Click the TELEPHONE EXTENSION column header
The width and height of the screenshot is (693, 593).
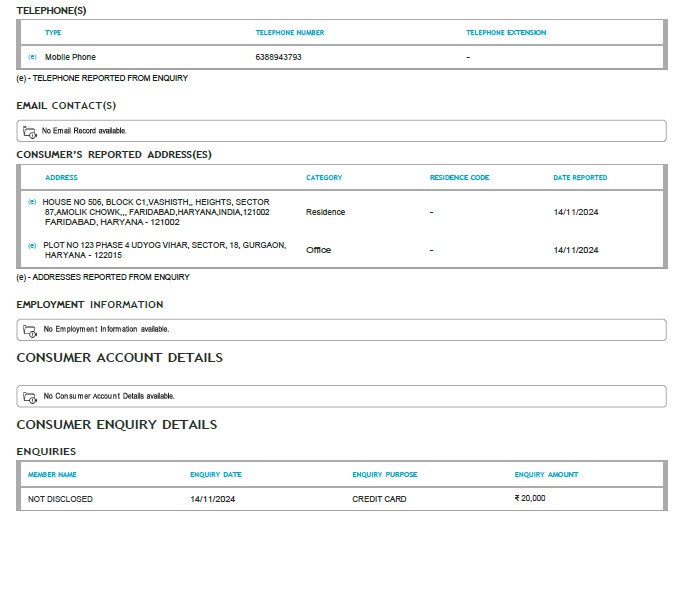506,33
